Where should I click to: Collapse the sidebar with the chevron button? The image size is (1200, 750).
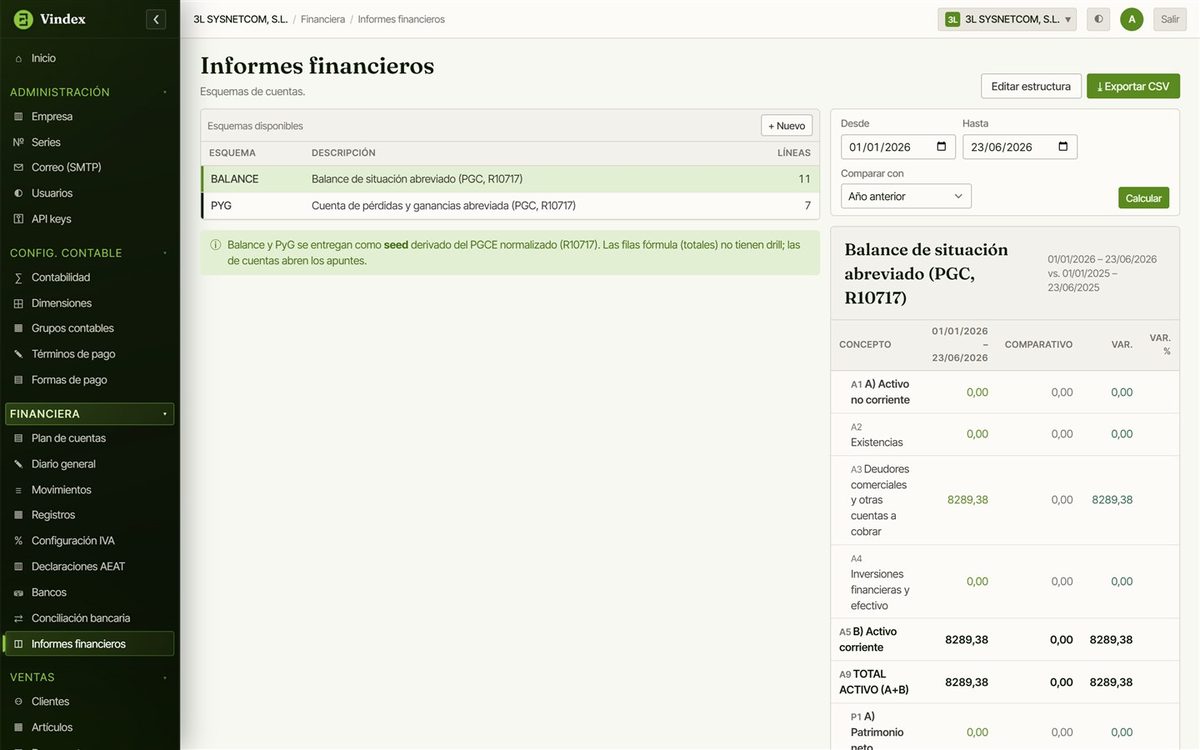pyautogui.click(x=155, y=19)
